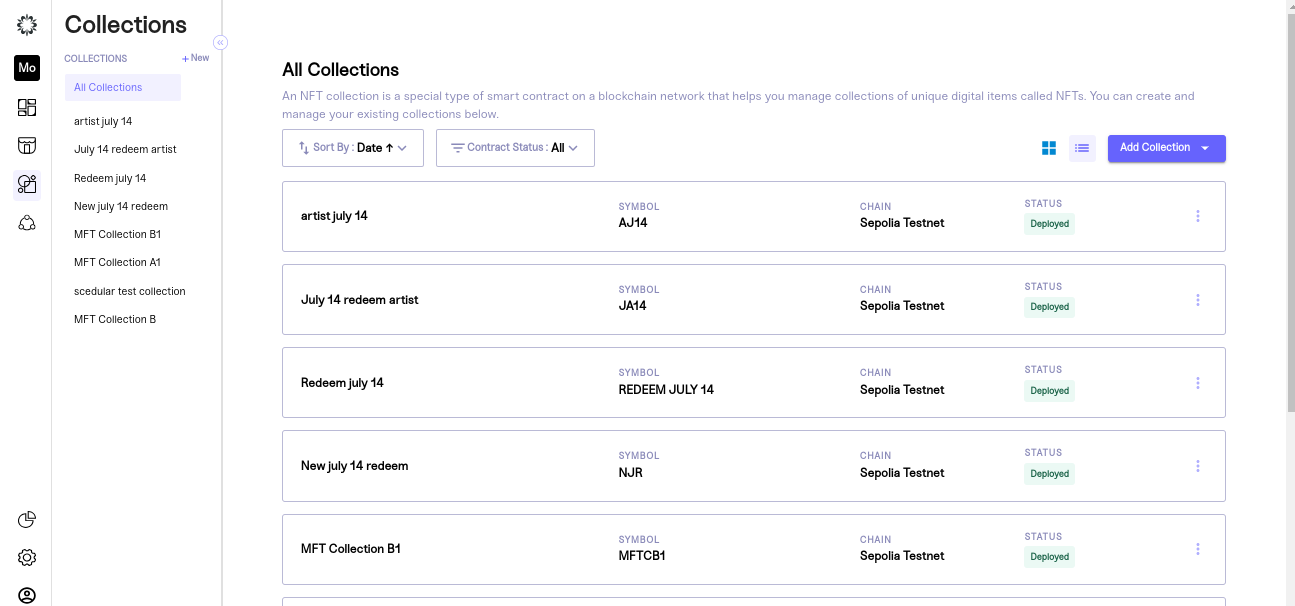Click the JA14 symbol text
This screenshot has width=1295, height=606.
633,306
